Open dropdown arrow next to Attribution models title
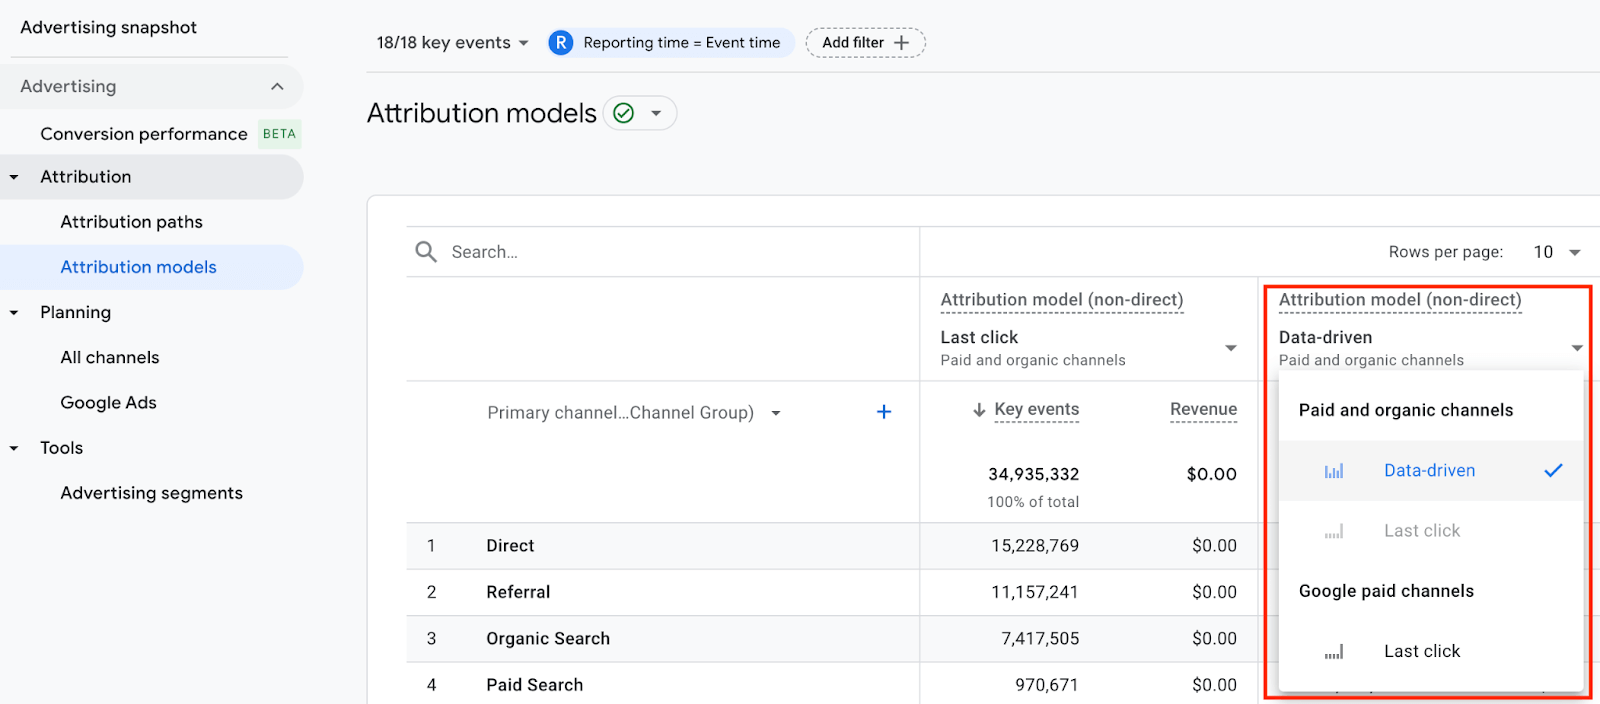Image resolution: width=1600 pixels, height=704 pixels. (x=656, y=113)
